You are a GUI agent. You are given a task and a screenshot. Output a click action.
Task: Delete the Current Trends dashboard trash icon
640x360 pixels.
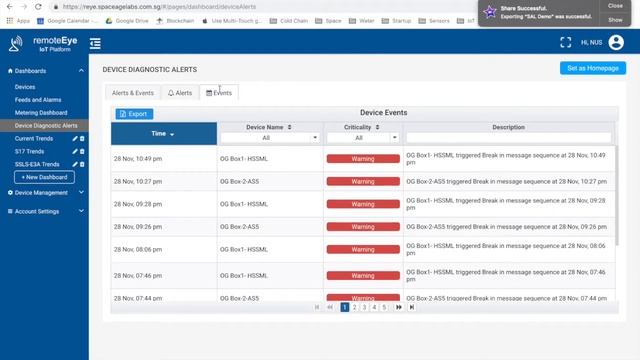[x=82, y=139]
